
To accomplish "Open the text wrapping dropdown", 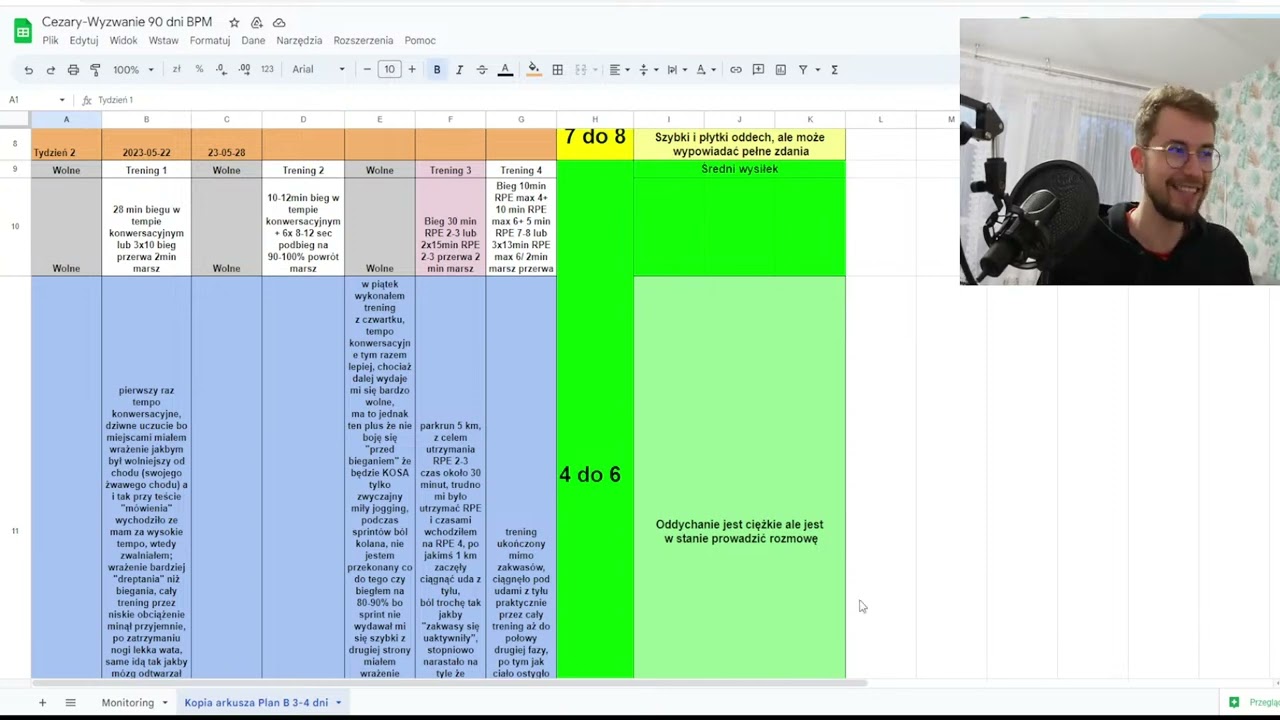I will [676, 70].
